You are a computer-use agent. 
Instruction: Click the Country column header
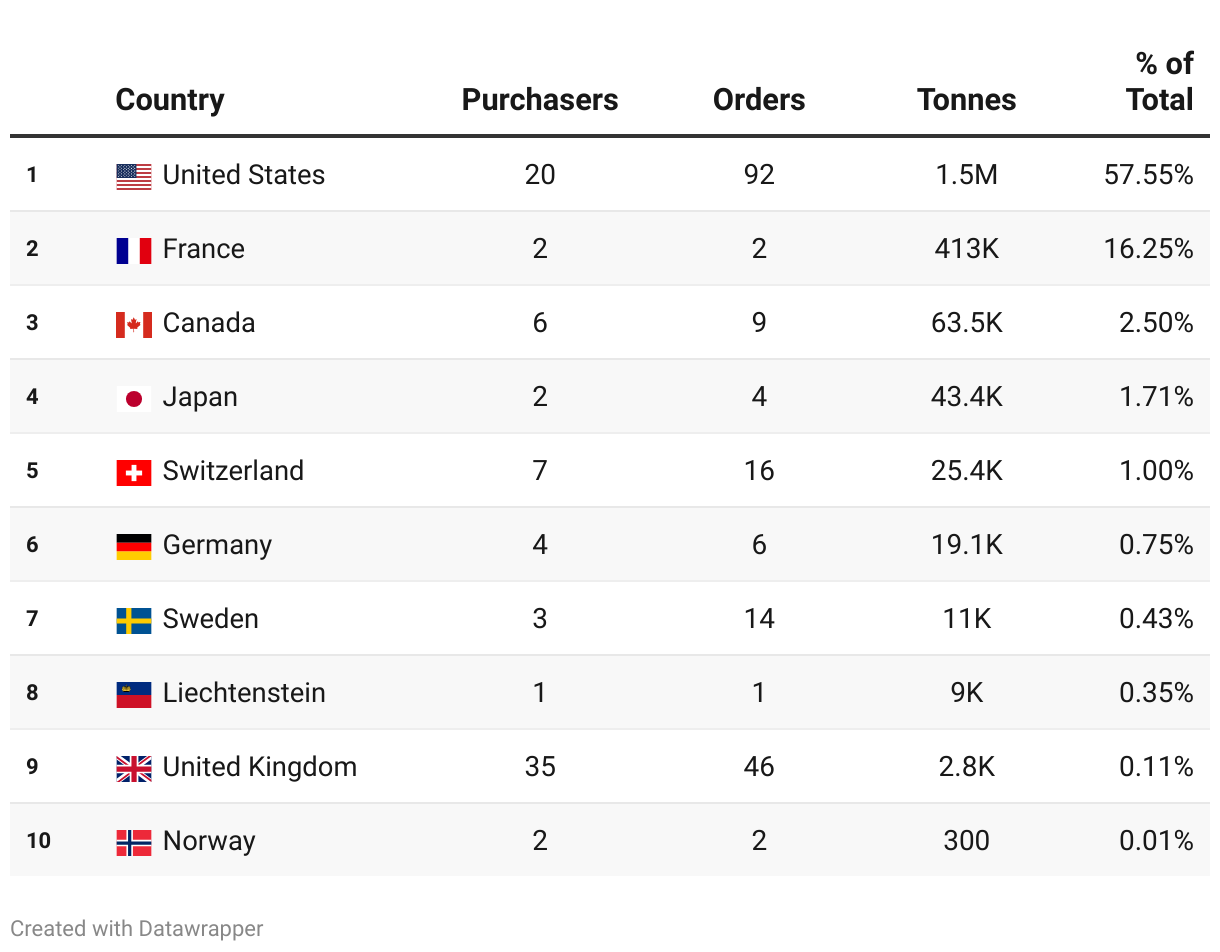pos(170,100)
